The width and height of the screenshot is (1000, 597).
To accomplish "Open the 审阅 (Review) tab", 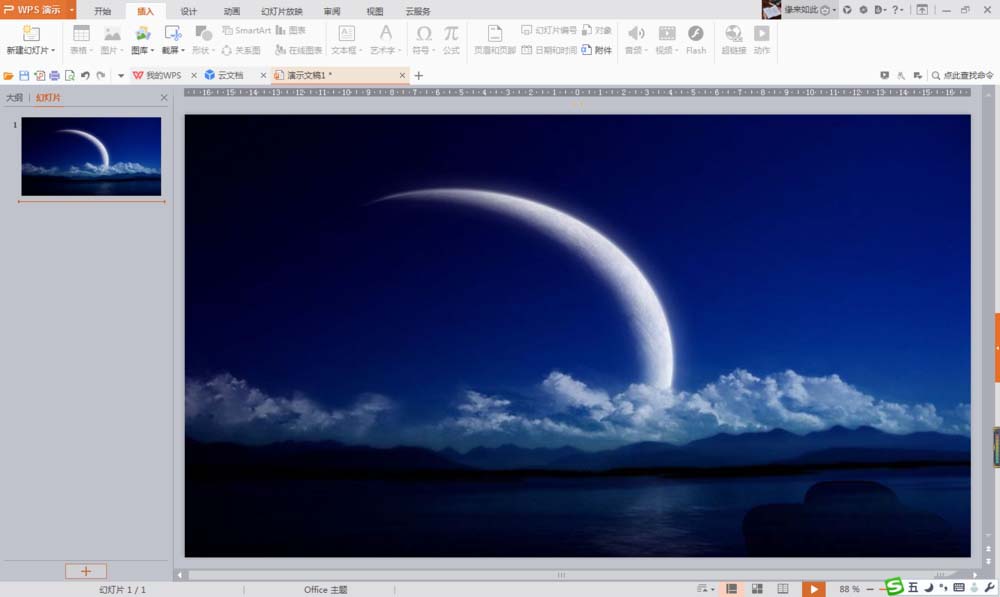I will coord(332,11).
